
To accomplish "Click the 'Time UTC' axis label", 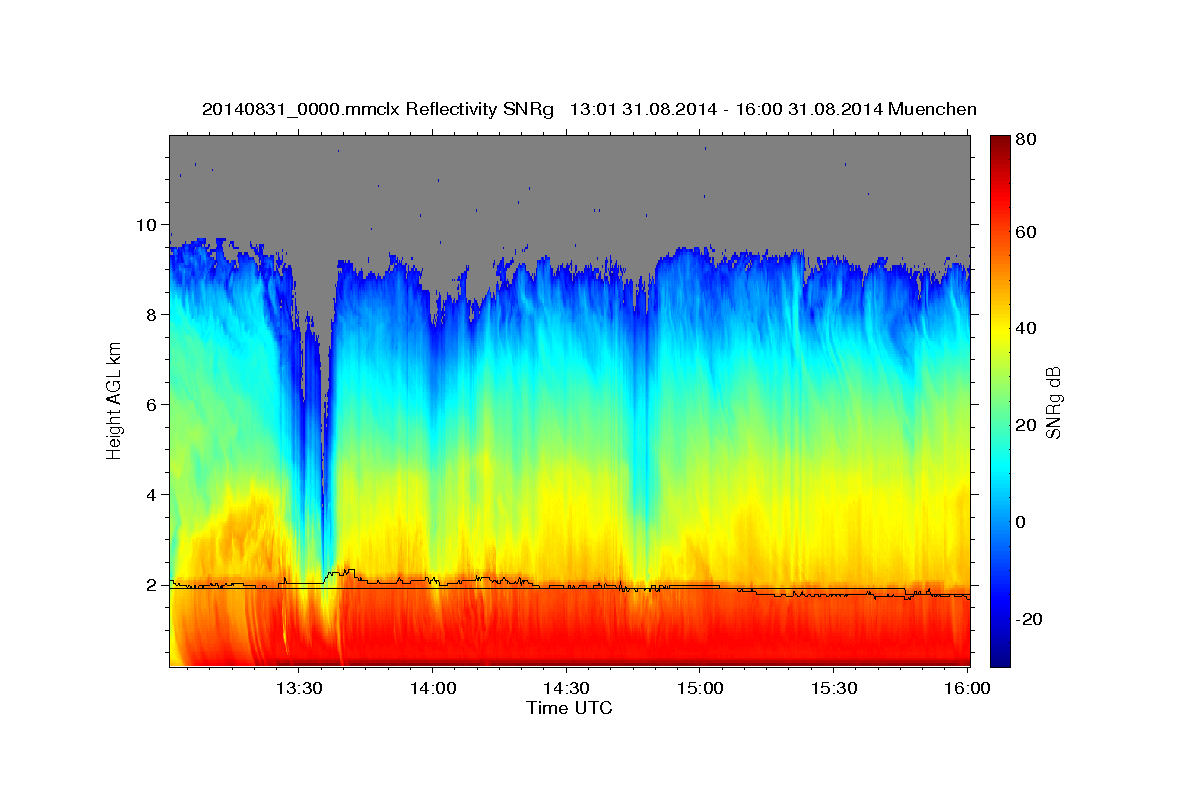I will pyautogui.click(x=569, y=708).
